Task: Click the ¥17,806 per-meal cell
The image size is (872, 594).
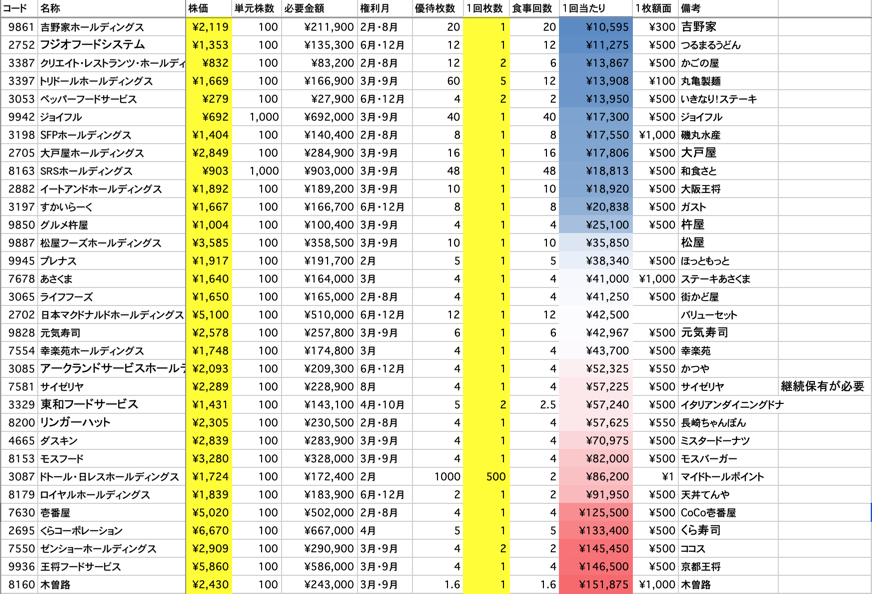Action: coord(596,153)
